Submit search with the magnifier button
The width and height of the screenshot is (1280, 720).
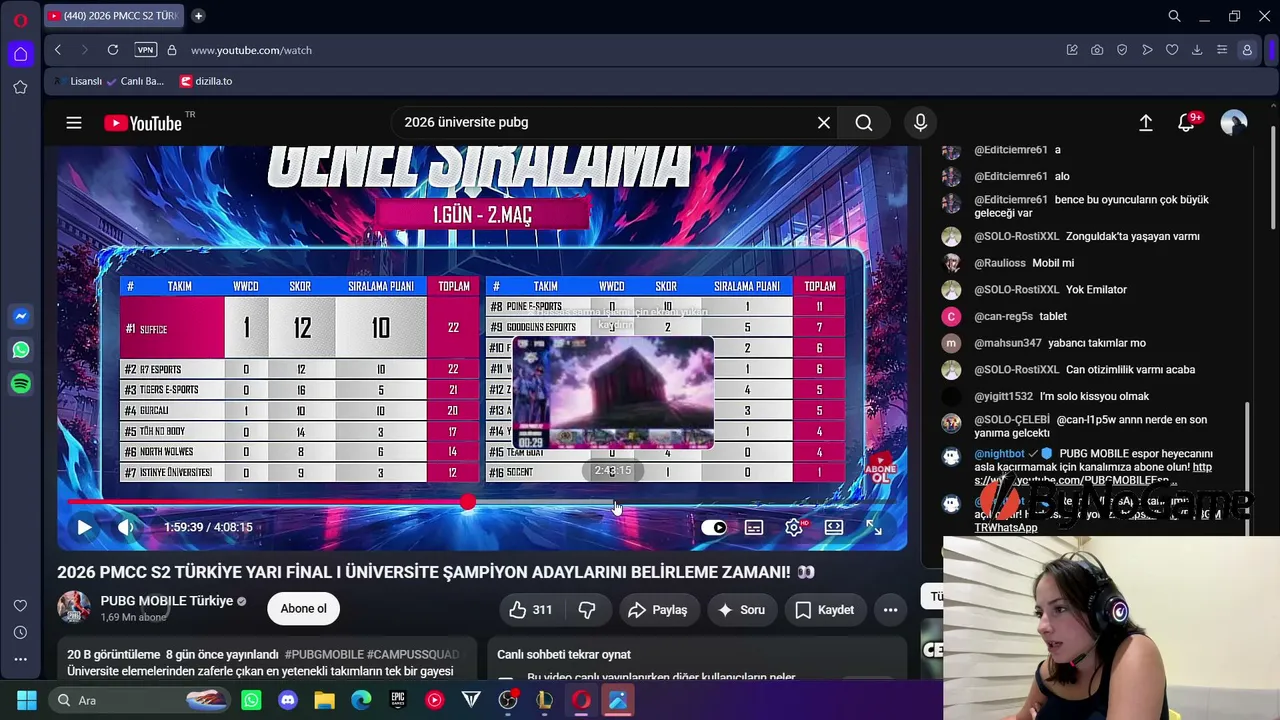[x=864, y=122]
